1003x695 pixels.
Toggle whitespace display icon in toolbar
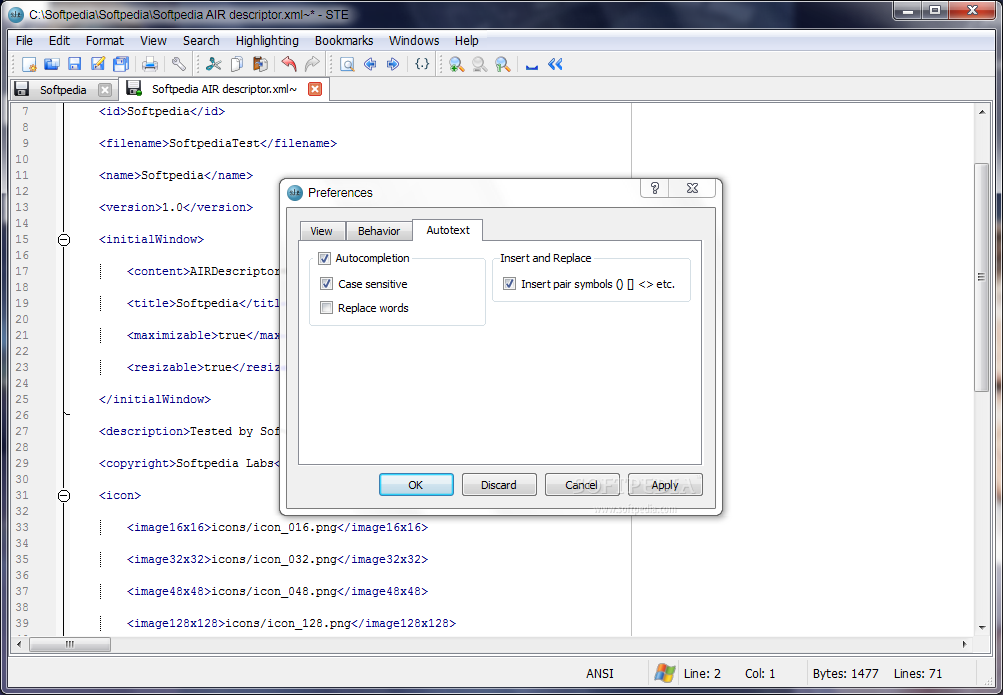click(532, 64)
